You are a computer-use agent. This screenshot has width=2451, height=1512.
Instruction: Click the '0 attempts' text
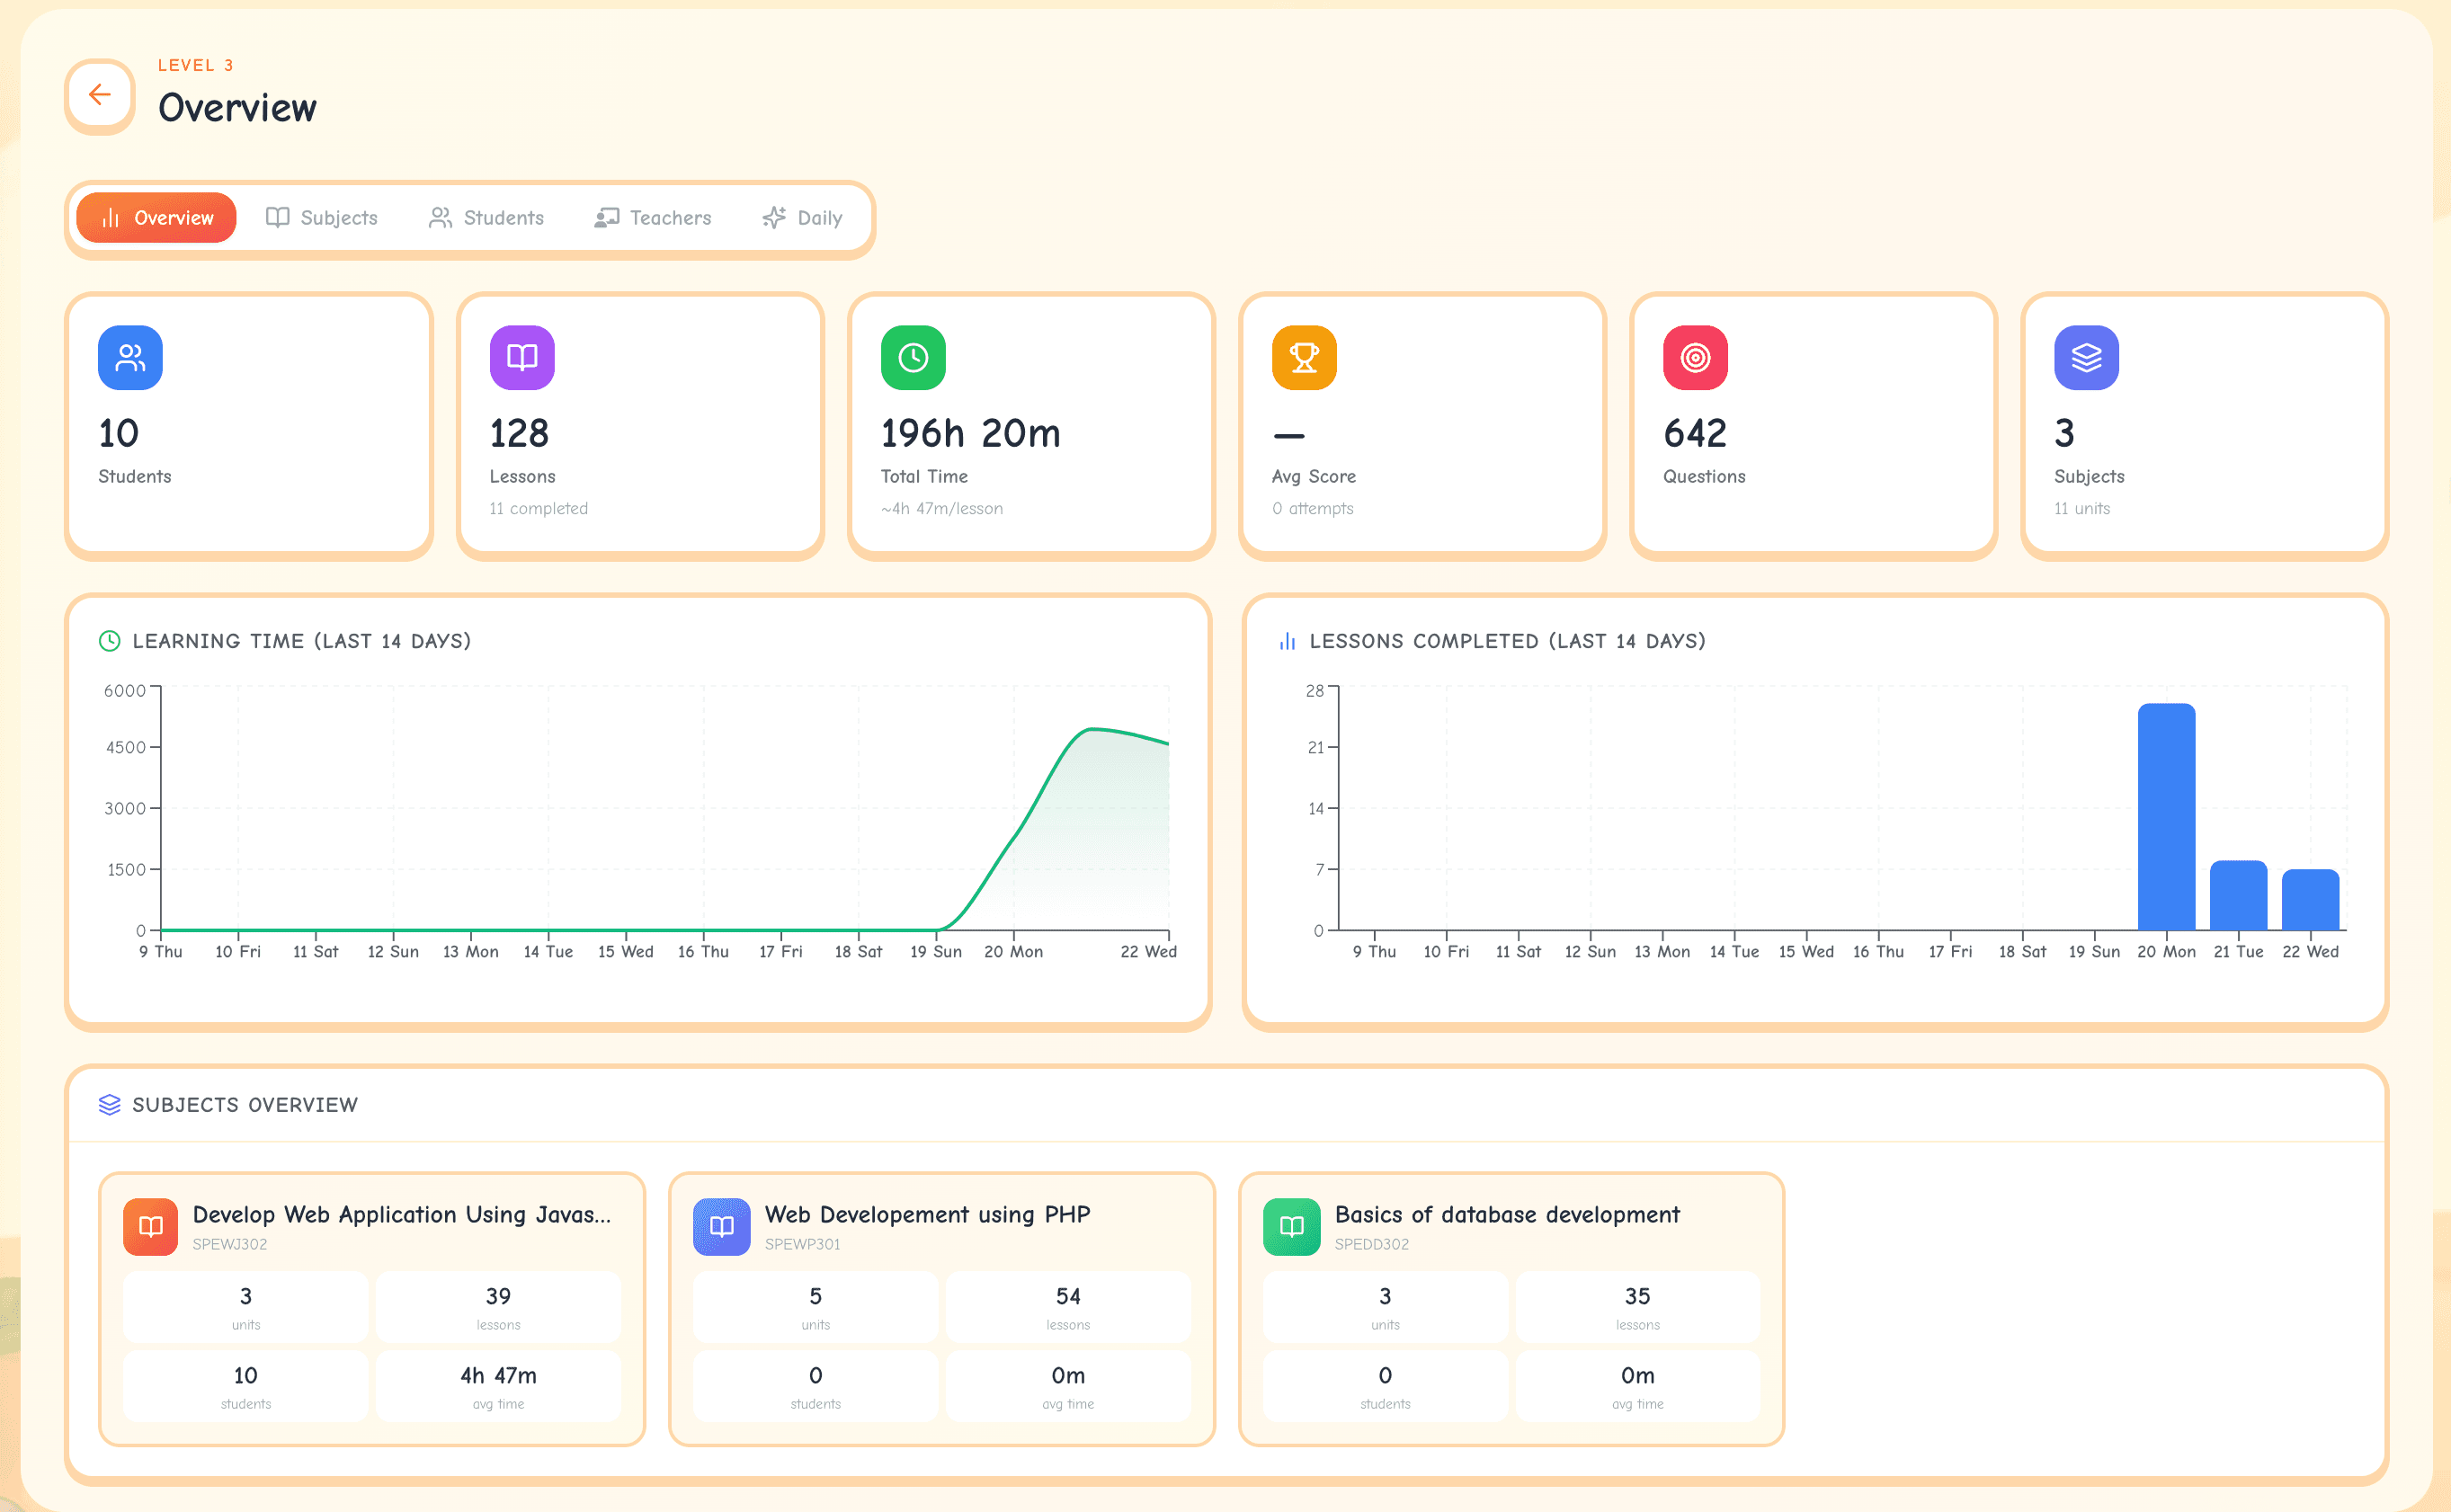pos(1312,509)
